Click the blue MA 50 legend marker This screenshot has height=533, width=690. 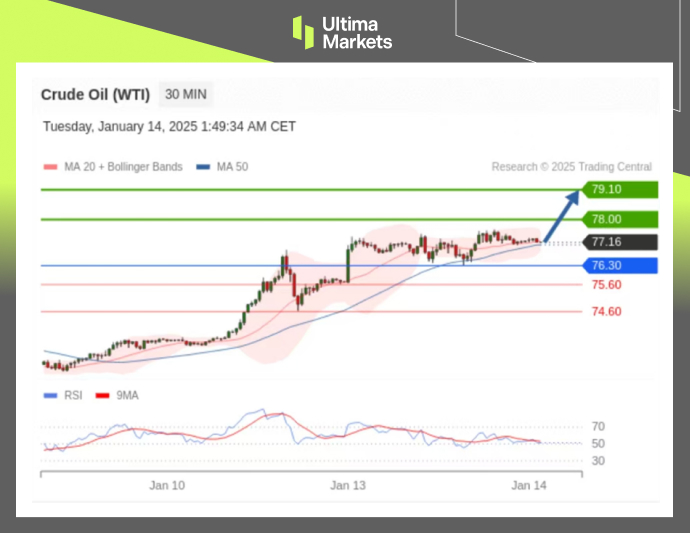(204, 167)
